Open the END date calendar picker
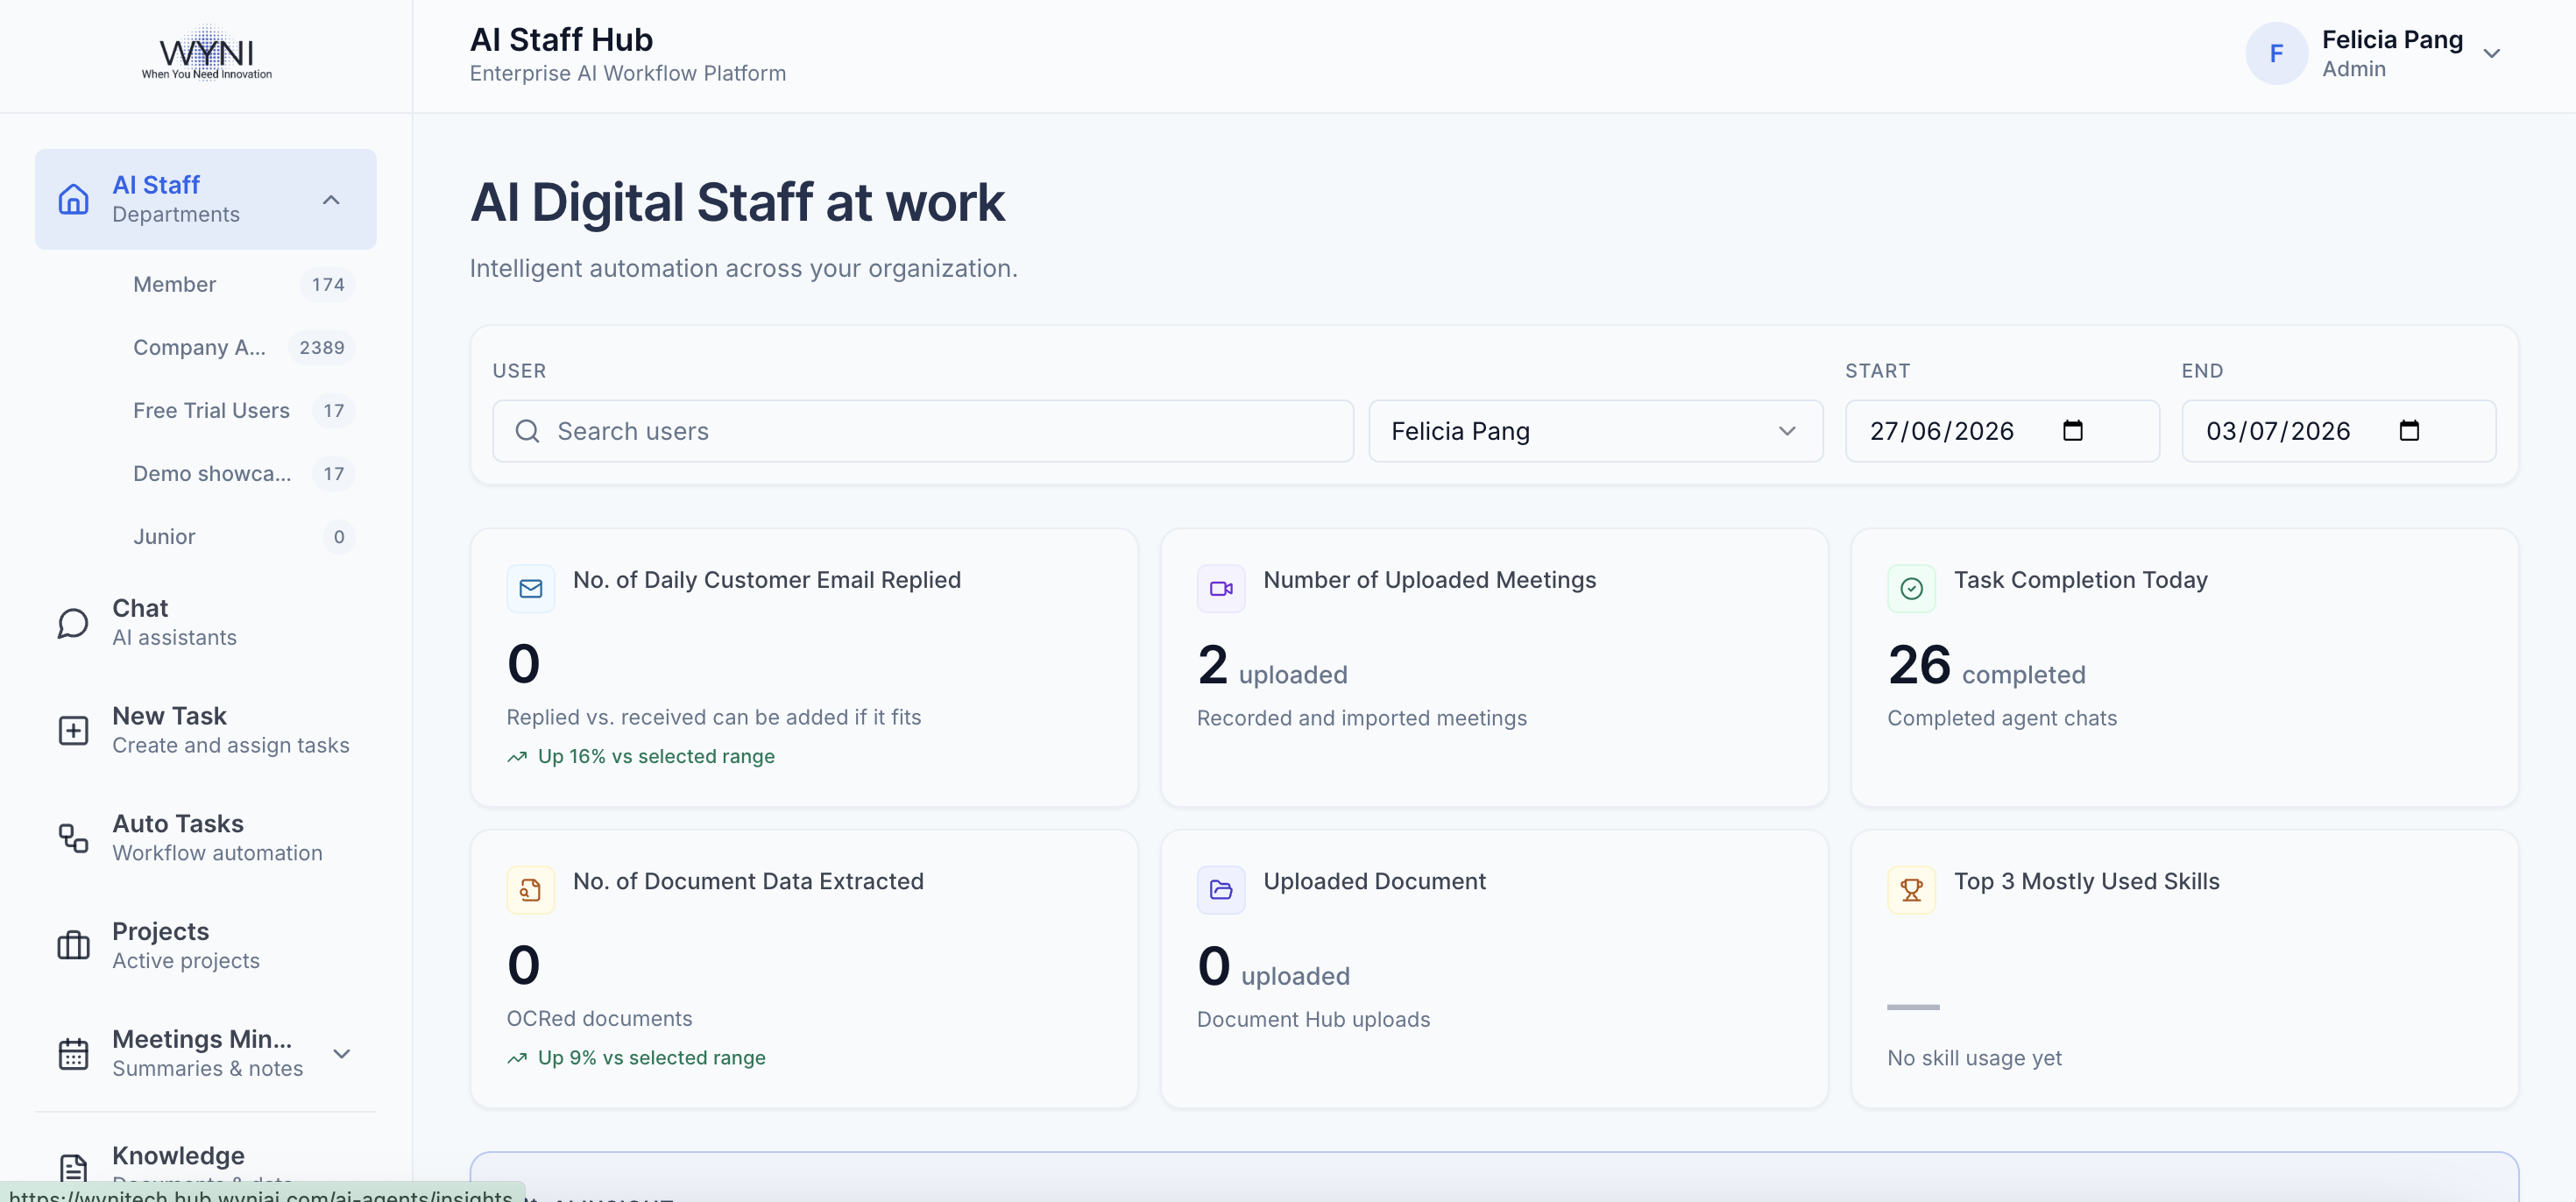This screenshot has height=1202, width=2576. point(2409,431)
